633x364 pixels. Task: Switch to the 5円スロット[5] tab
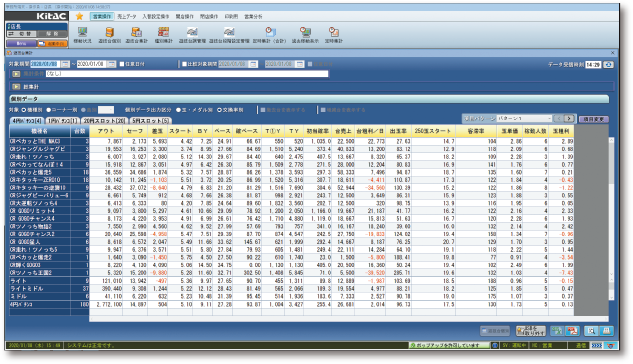151,121
